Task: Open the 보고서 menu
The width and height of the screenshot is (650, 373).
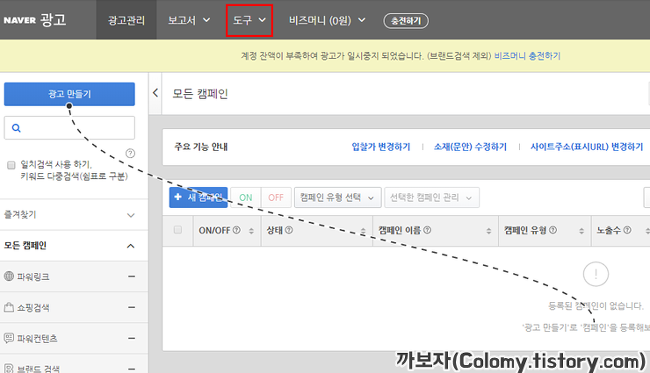Action: (x=189, y=20)
